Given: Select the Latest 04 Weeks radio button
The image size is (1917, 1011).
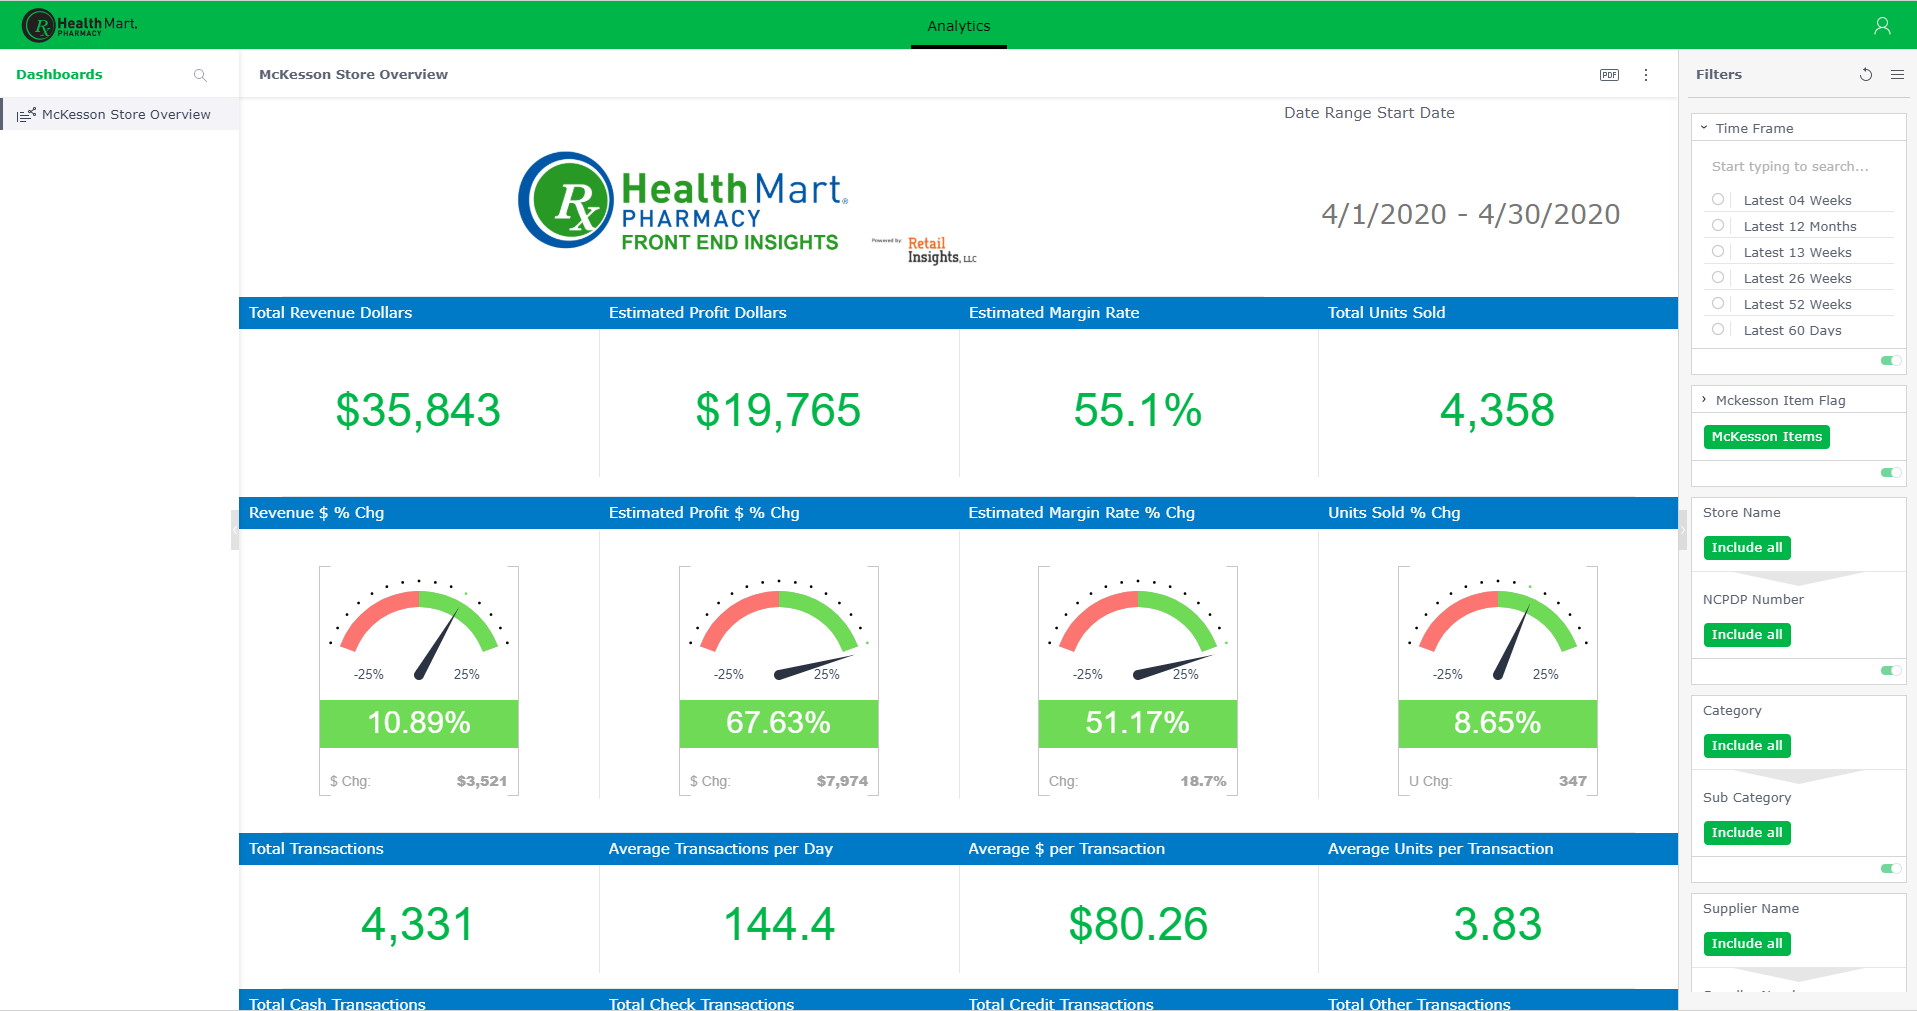Looking at the screenshot, I should [1718, 199].
